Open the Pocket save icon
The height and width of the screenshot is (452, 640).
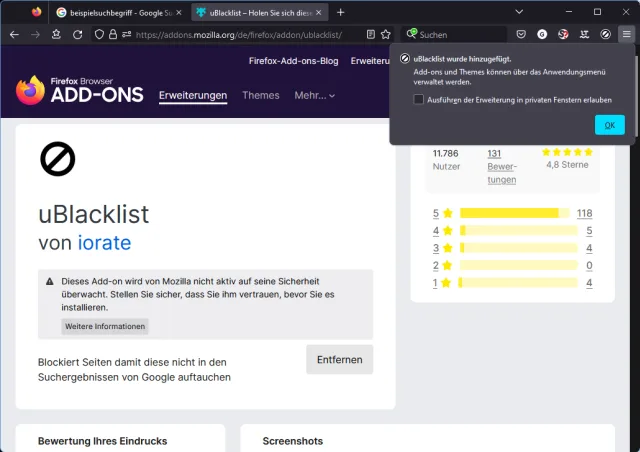521,35
